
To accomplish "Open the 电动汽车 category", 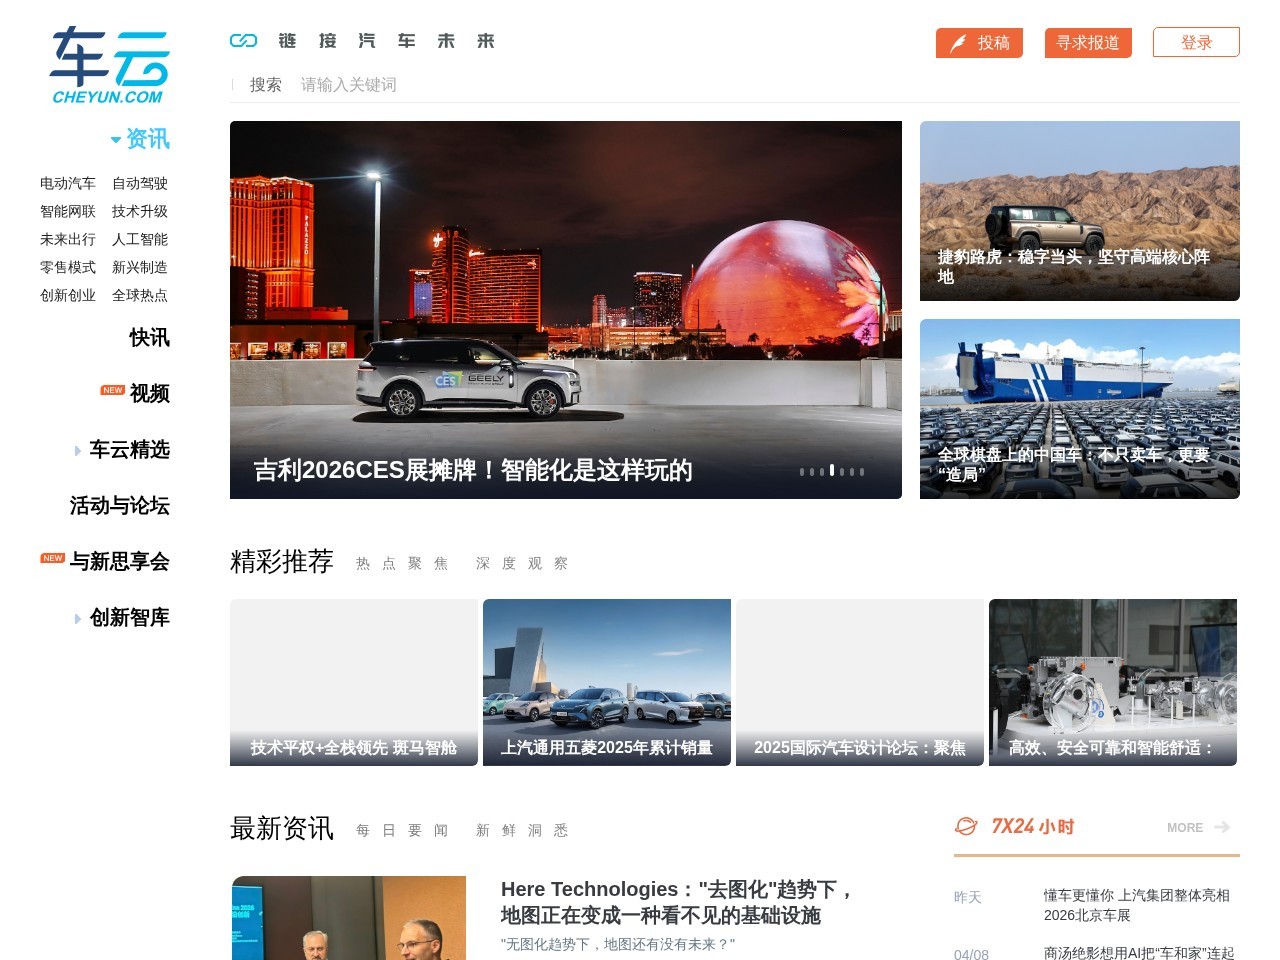I will point(68,183).
